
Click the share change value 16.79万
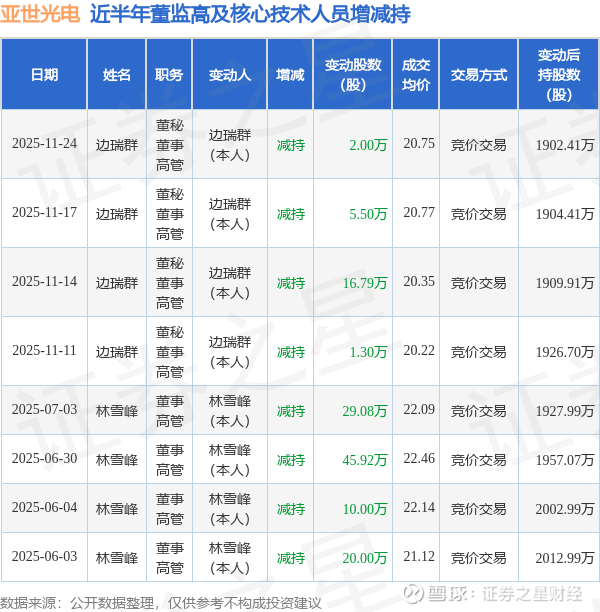click(x=365, y=283)
